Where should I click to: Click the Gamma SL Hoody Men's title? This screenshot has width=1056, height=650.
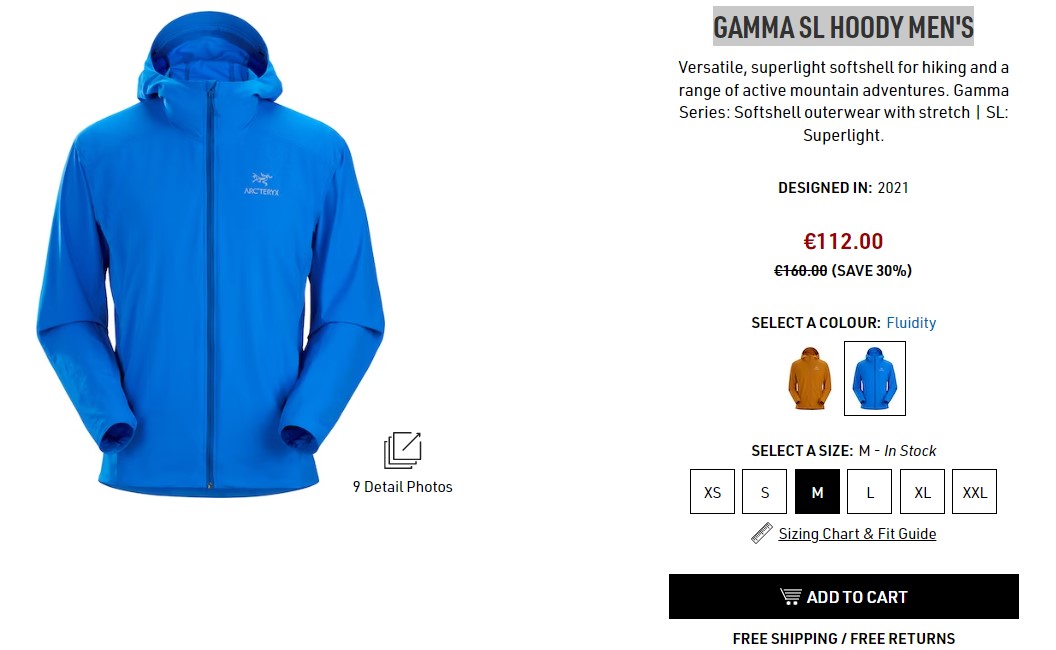click(843, 27)
